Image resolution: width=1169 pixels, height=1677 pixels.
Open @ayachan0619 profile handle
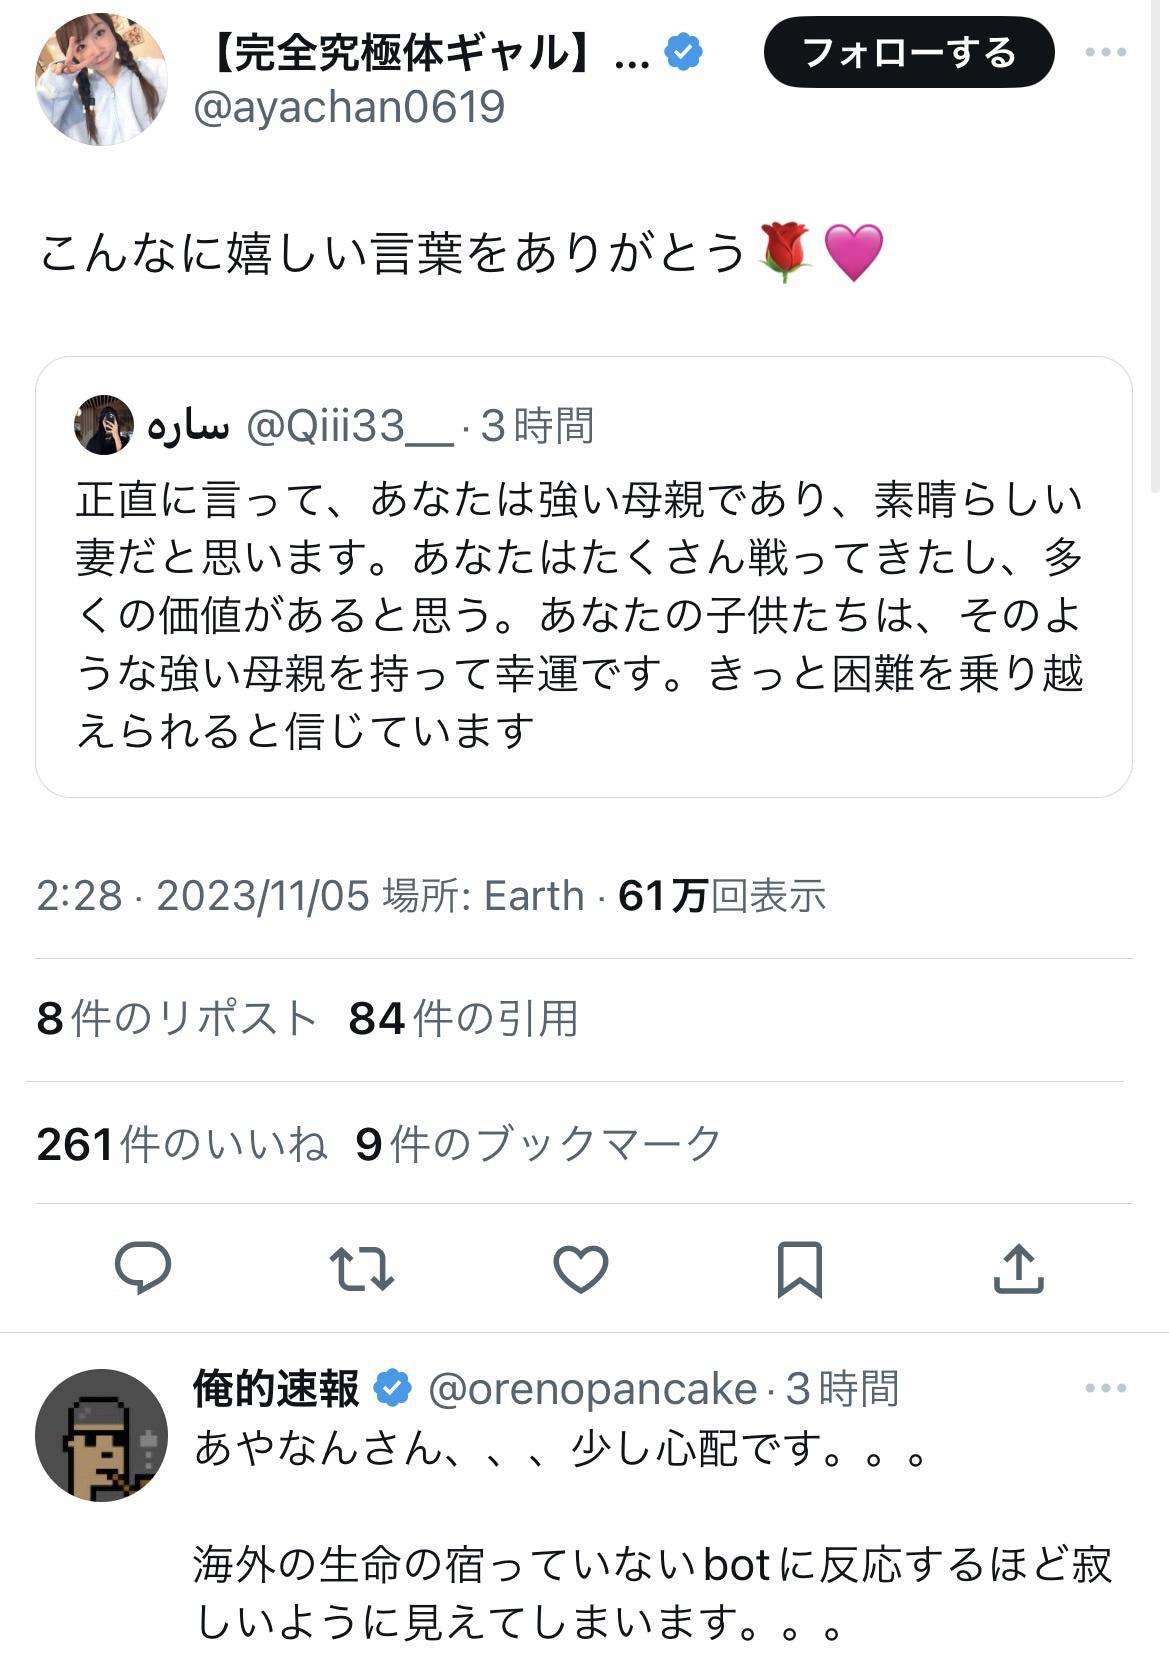(x=348, y=107)
